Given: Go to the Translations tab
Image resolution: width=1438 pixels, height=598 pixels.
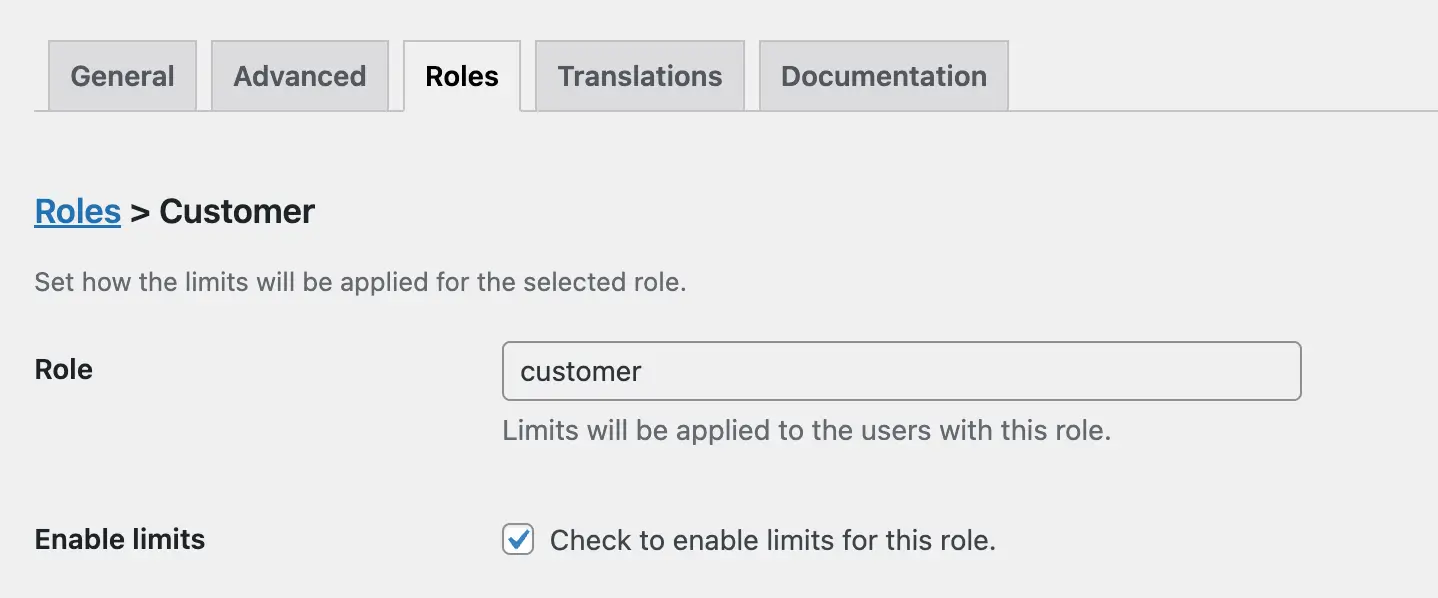Looking at the screenshot, I should tap(639, 76).
